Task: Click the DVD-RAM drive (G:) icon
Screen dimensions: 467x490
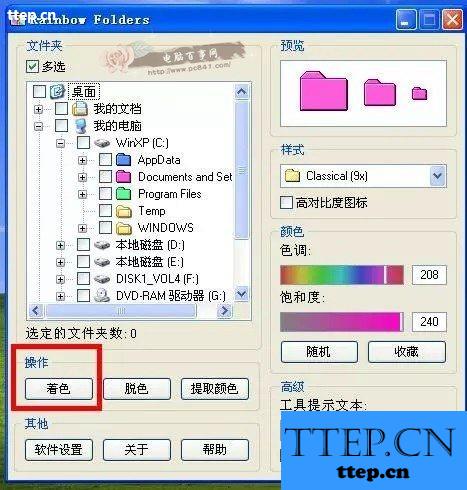Action: (102, 295)
